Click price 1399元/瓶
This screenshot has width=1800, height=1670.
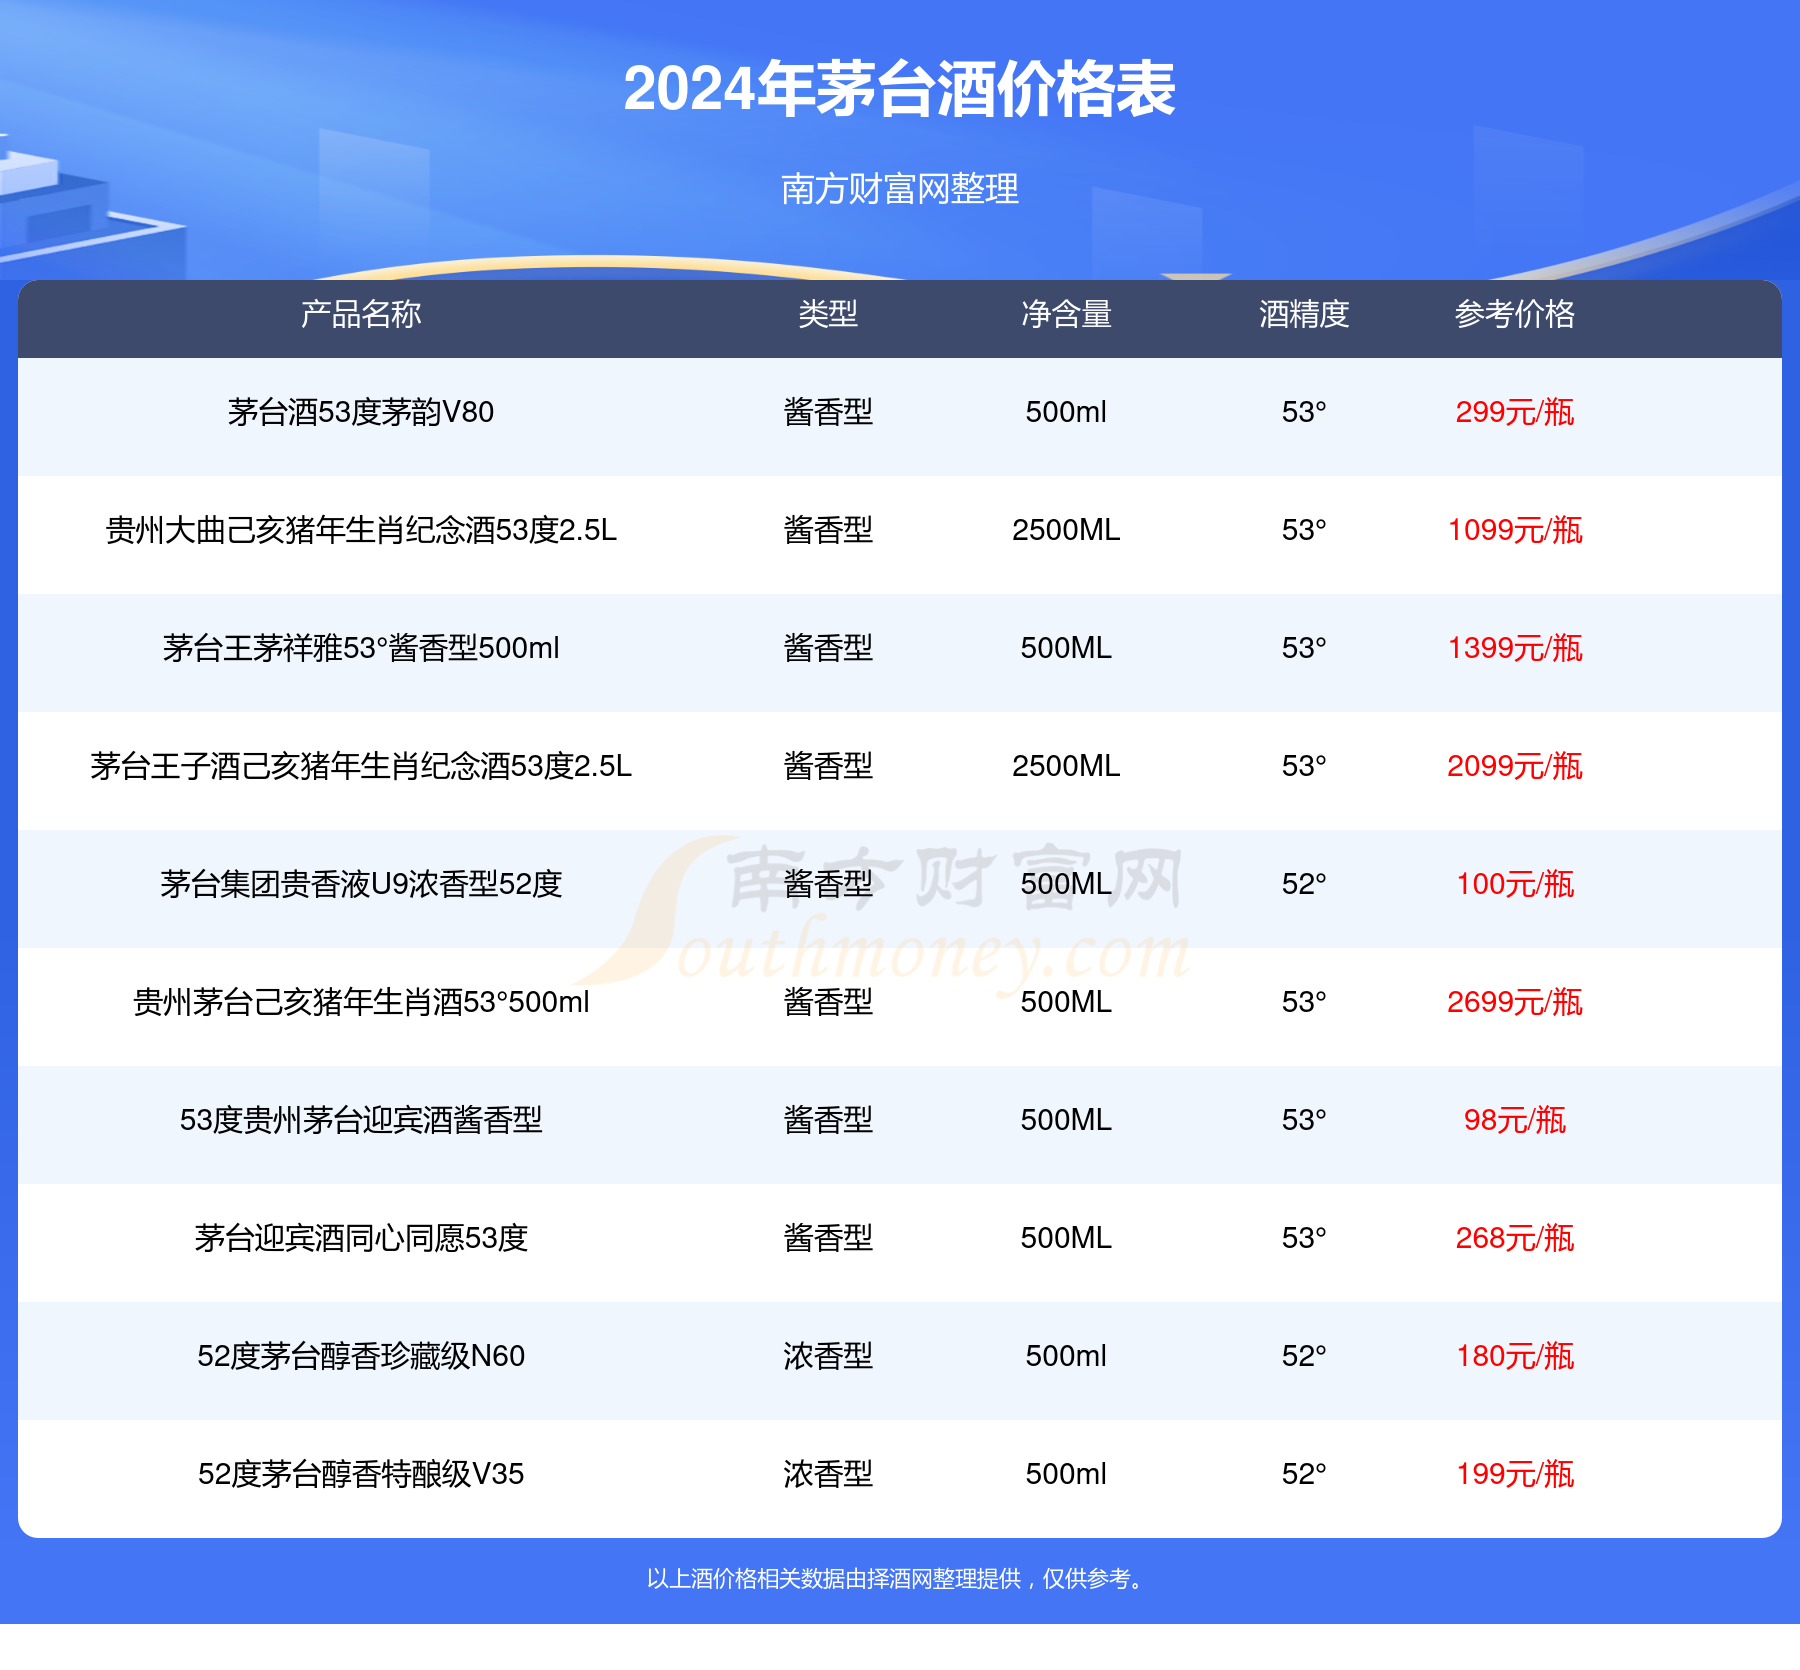[1515, 648]
